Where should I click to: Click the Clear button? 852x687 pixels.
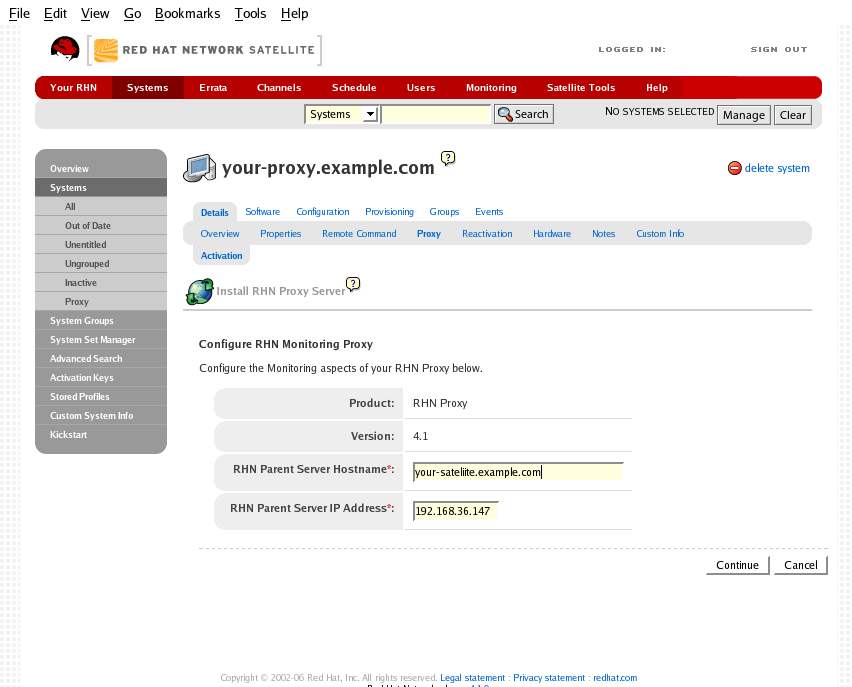tap(792, 115)
